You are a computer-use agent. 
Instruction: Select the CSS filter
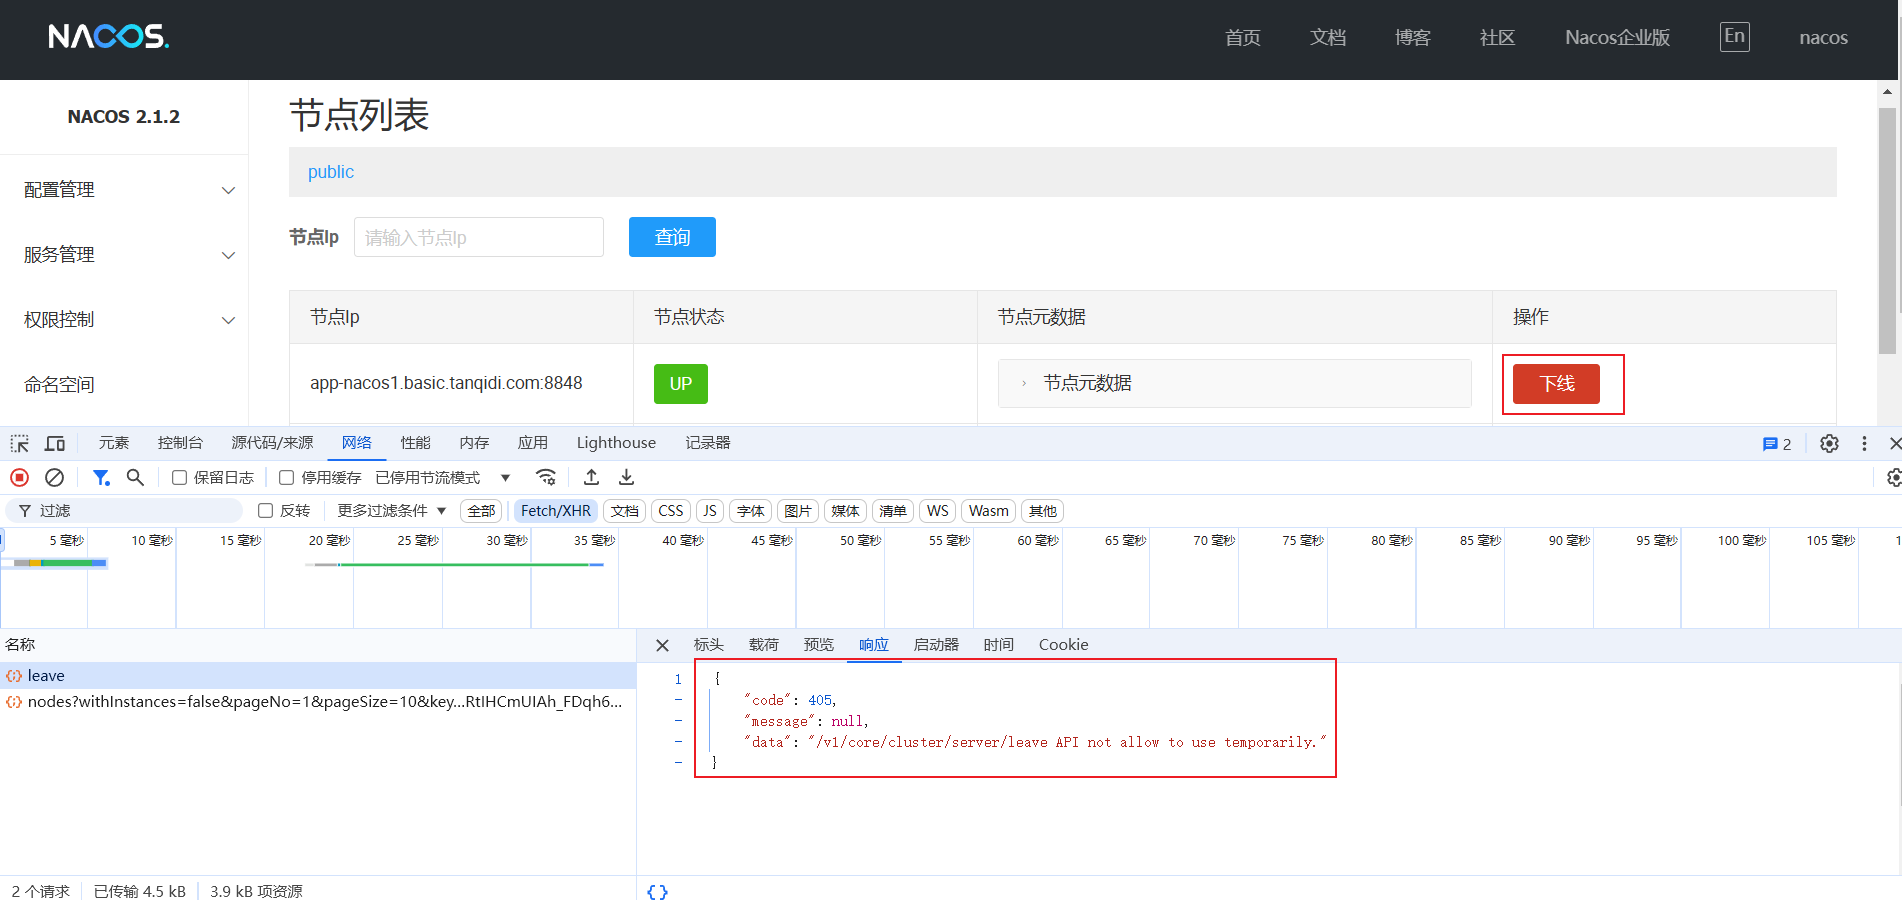(671, 511)
